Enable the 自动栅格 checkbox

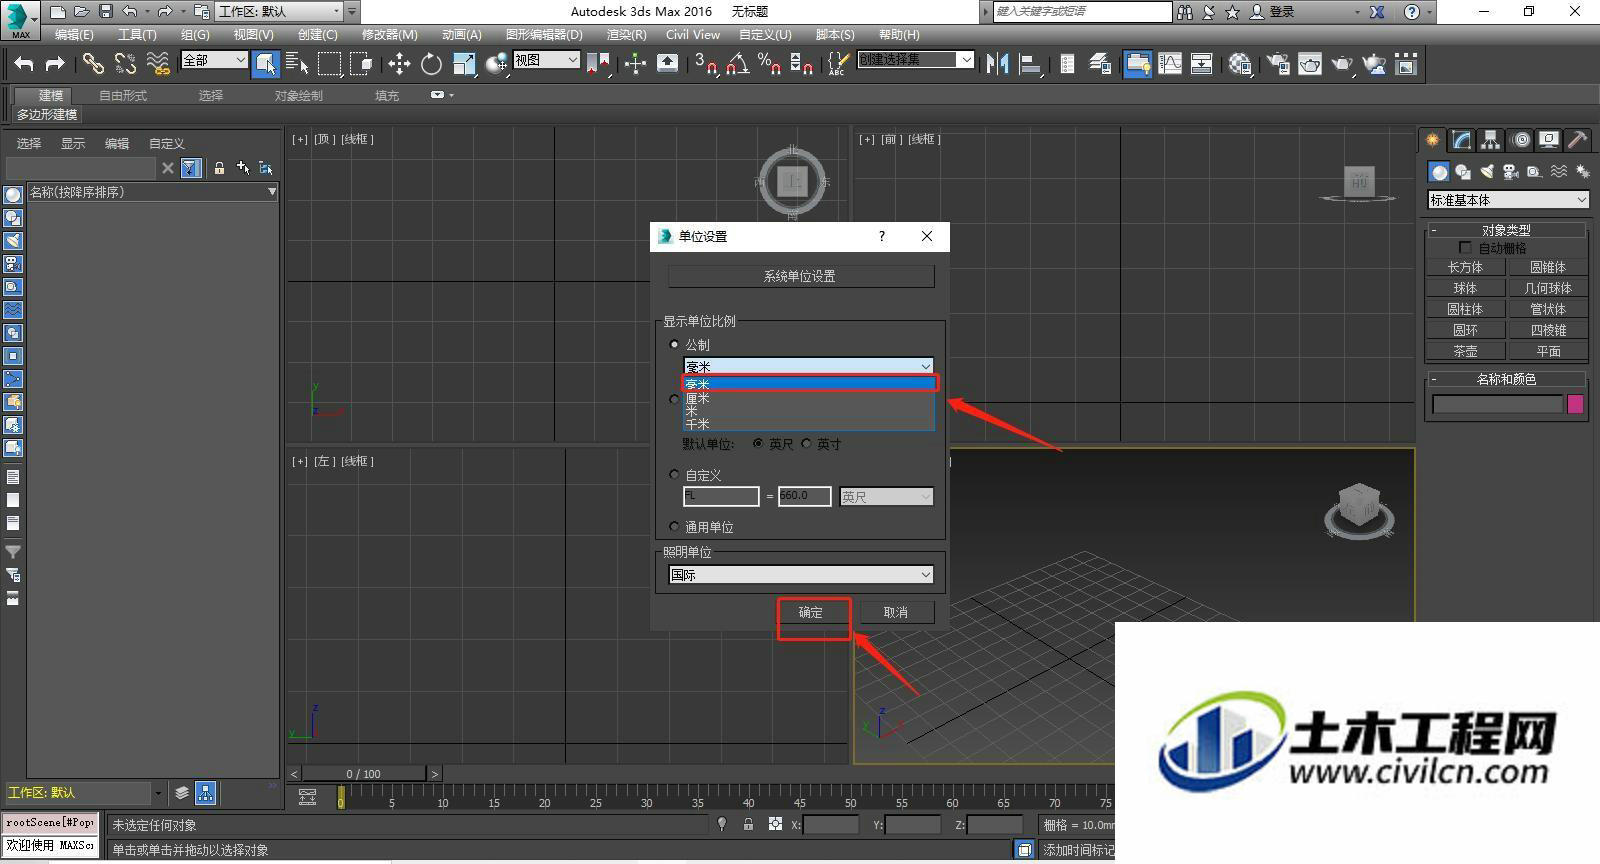(x=1465, y=247)
